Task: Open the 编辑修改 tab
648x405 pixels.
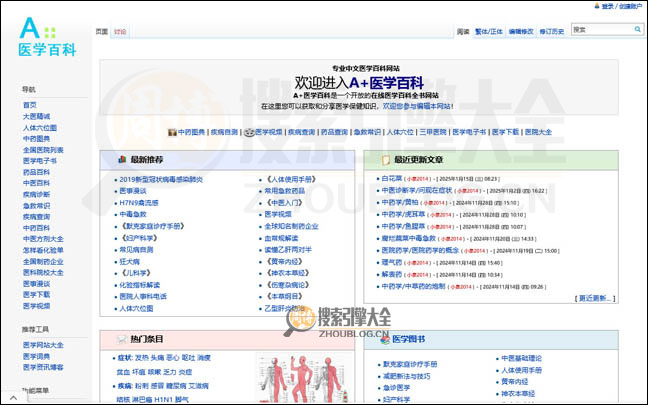Action: [x=521, y=31]
